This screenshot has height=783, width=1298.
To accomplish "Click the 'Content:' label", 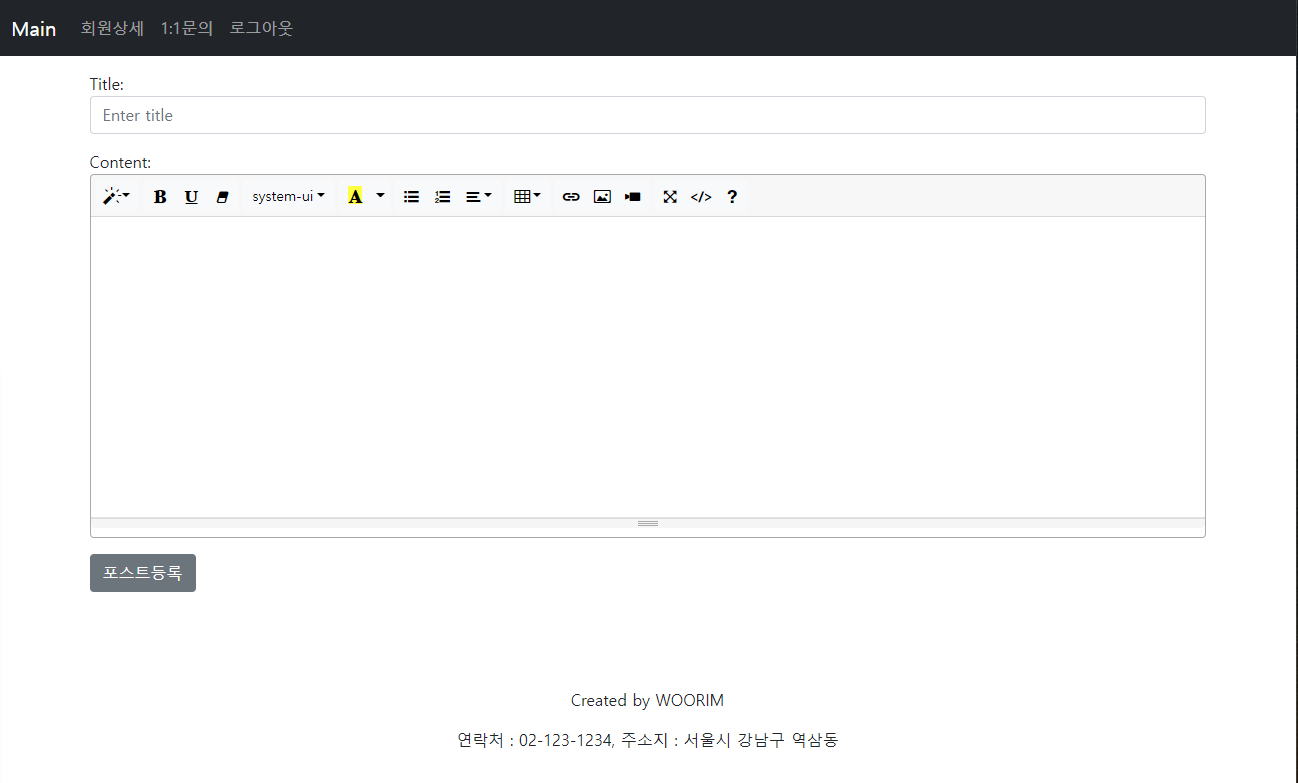I will click(x=120, y=162).
